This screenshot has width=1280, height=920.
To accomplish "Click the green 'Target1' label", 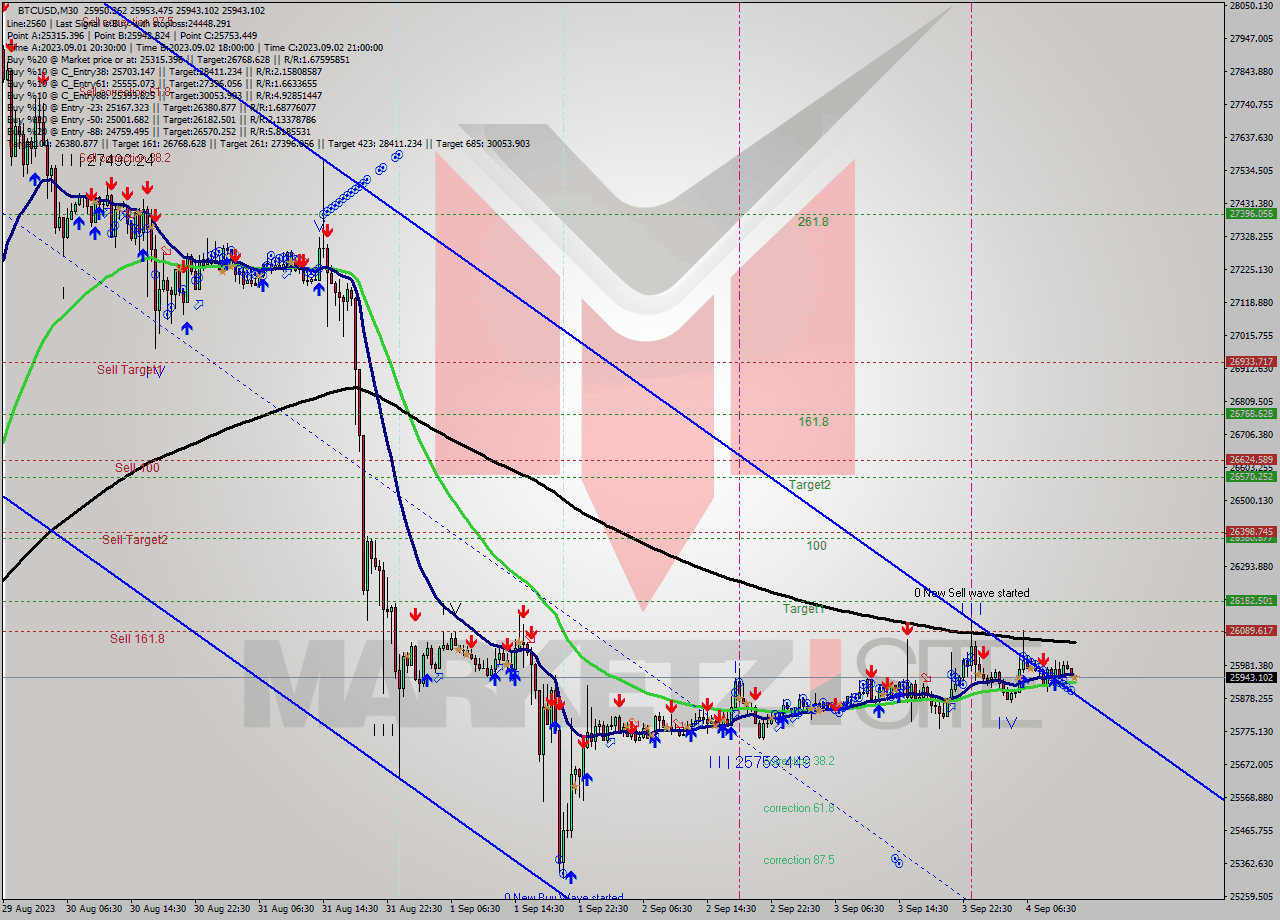I will 803,609.
